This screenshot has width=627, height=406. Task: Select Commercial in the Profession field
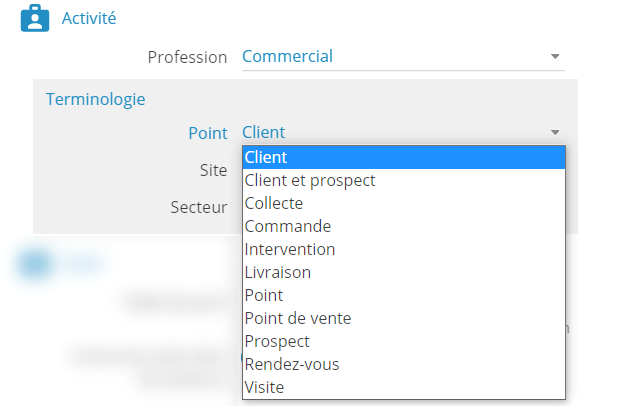(x=403, y=56)
